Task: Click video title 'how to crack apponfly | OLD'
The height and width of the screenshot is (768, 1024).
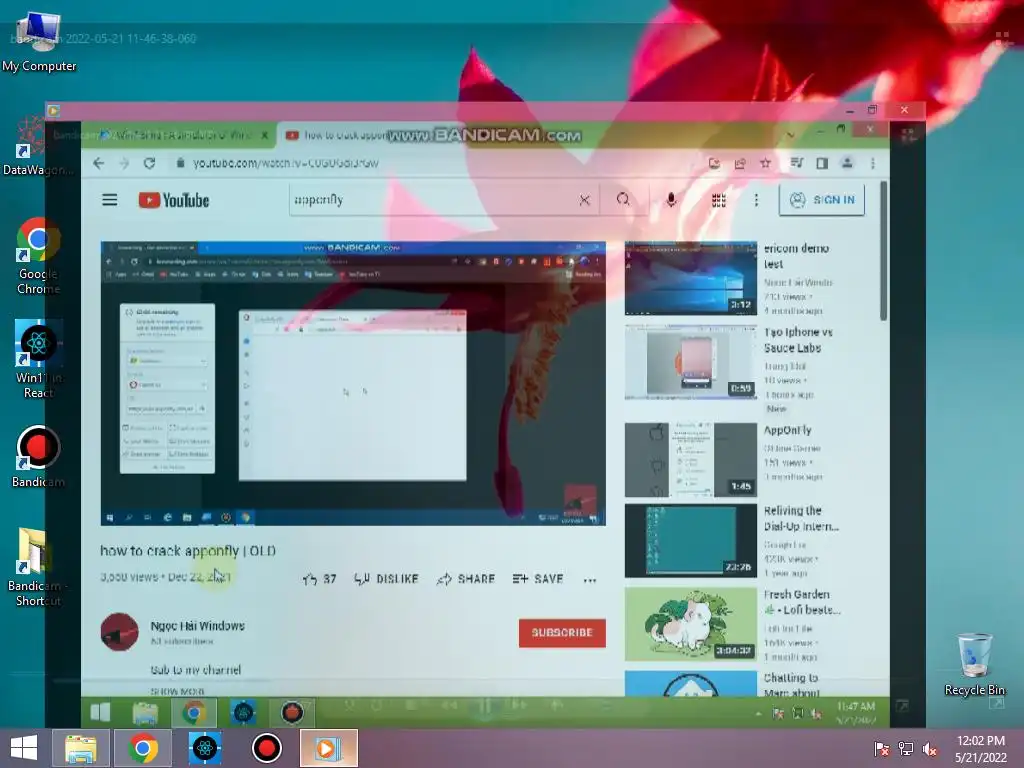Action: pyautogui.click(x=188, y=551)
